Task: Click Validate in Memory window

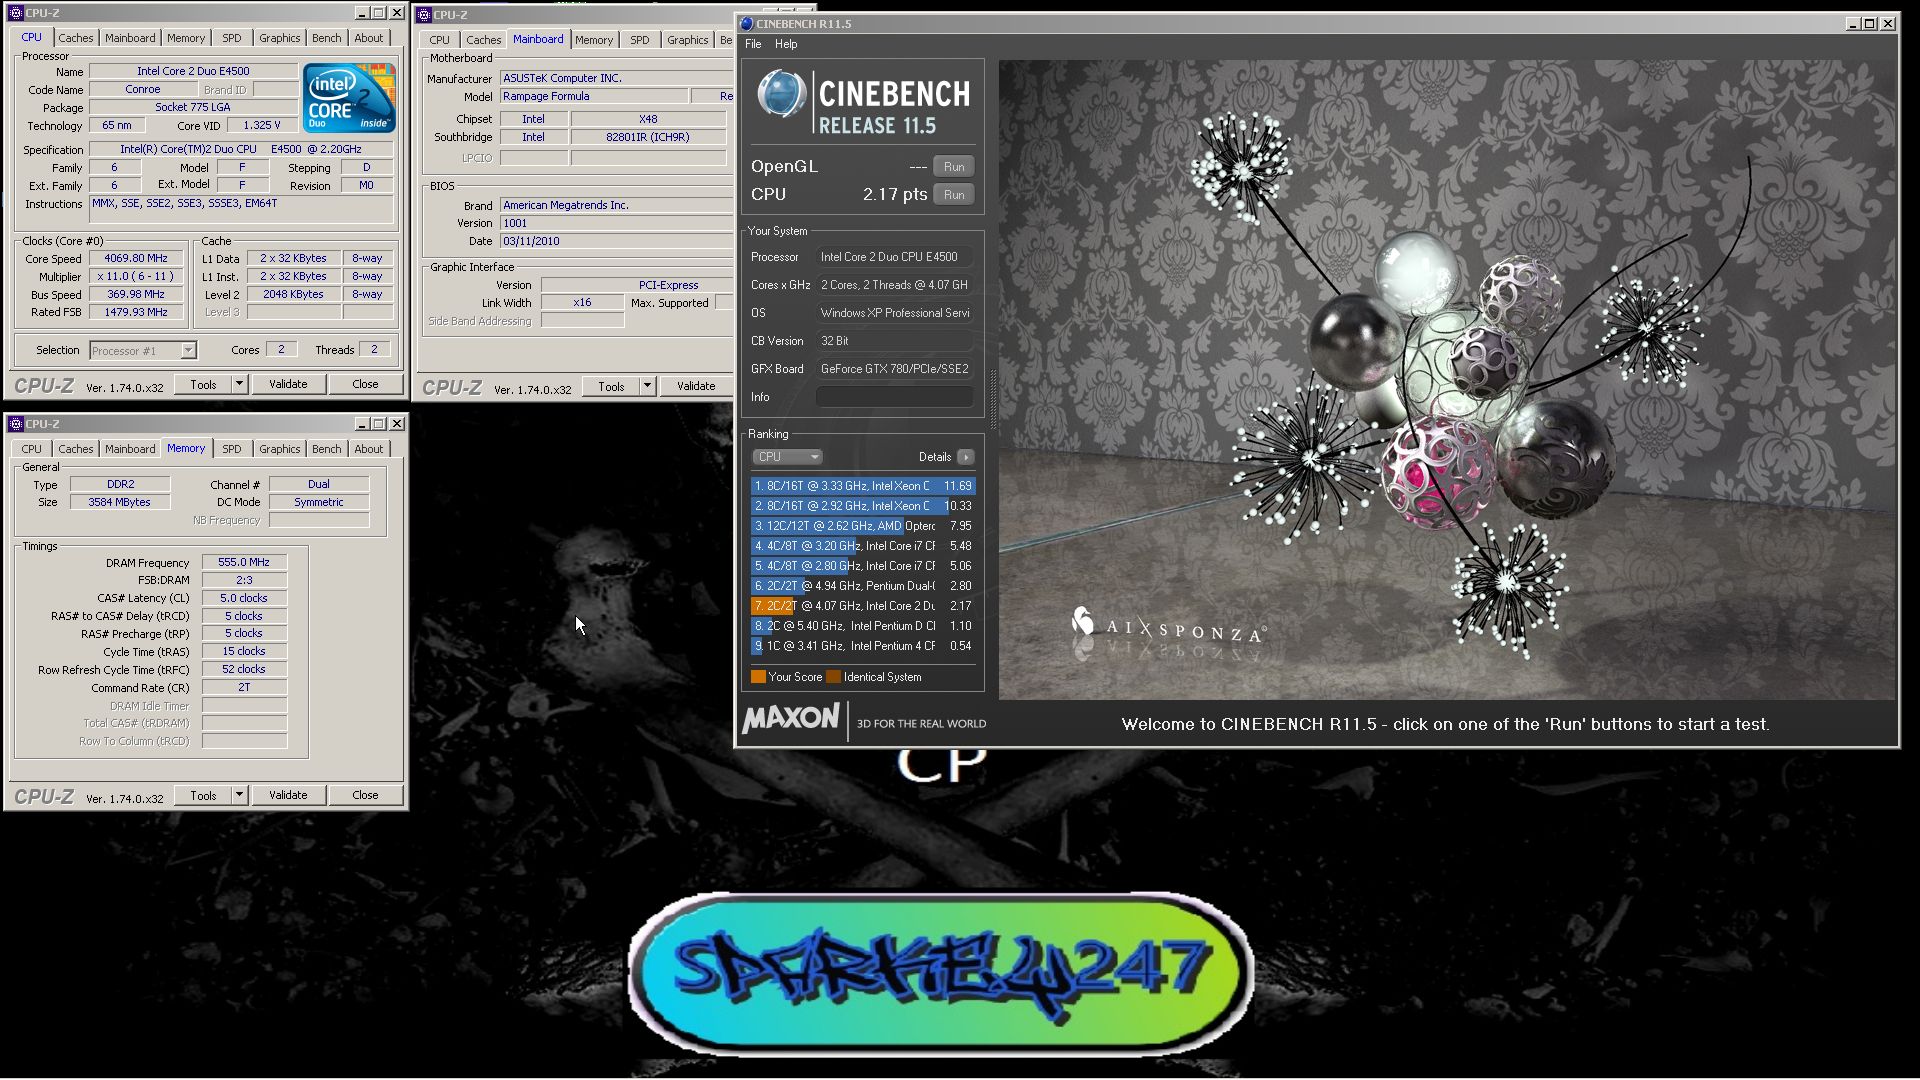Action: click(288, 795)
